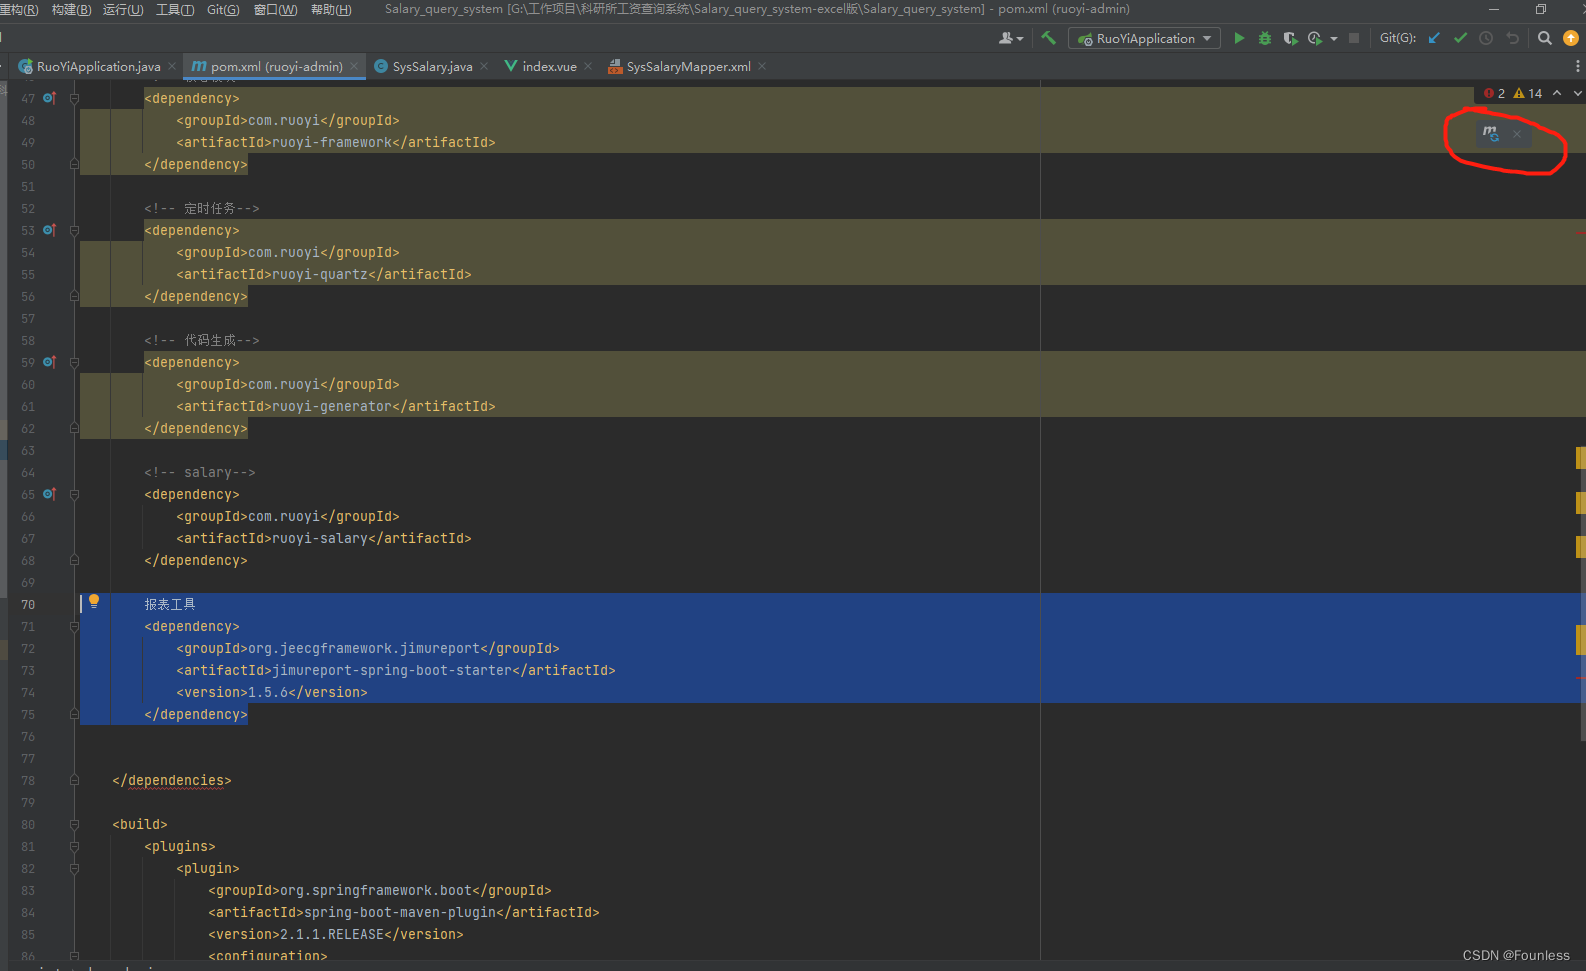Start debugging with the bug icon
The height and width of the screenshot is (971, 1586).
[x=1265, y=38]
